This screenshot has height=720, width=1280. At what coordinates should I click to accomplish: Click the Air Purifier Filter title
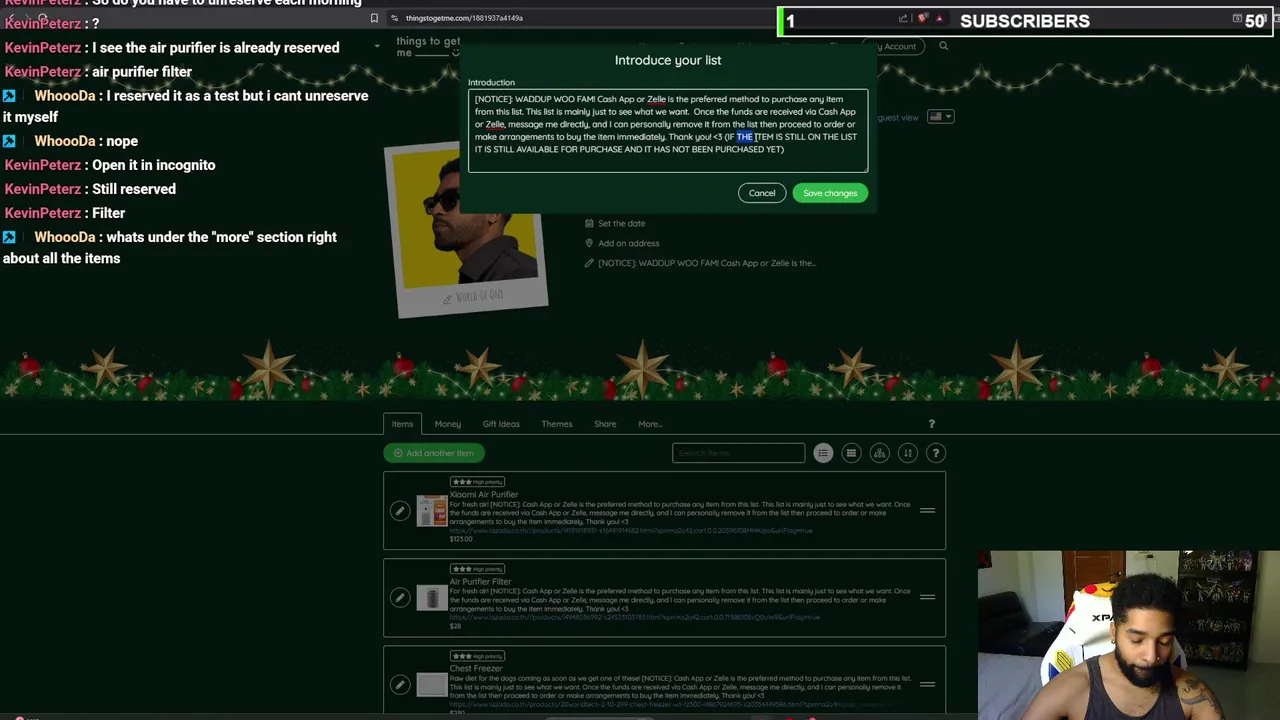click(480, 582)
